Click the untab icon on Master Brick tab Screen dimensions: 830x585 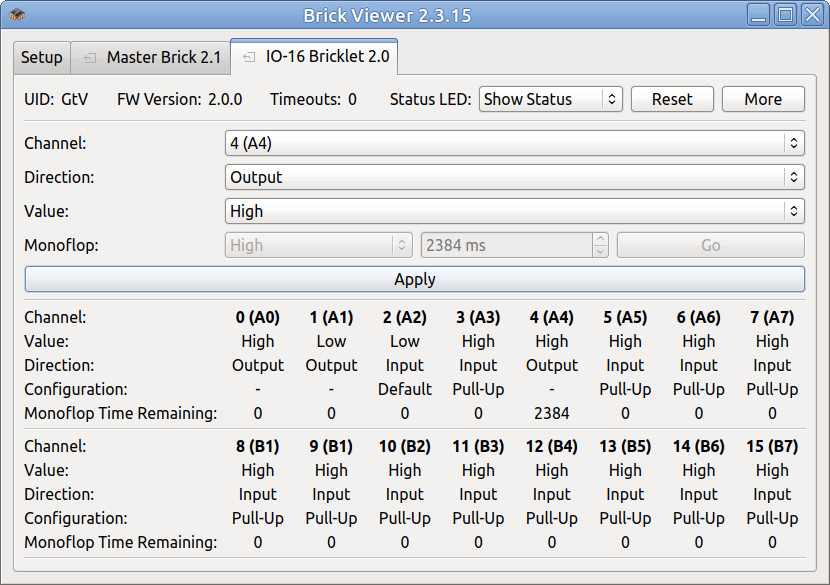[90, 58]
